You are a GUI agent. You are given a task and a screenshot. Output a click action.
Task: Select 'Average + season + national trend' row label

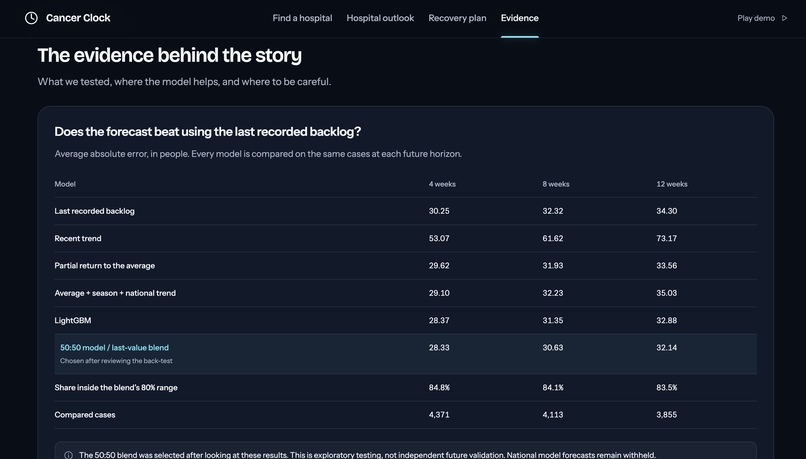pyautogui.click(x=115, y=293)
